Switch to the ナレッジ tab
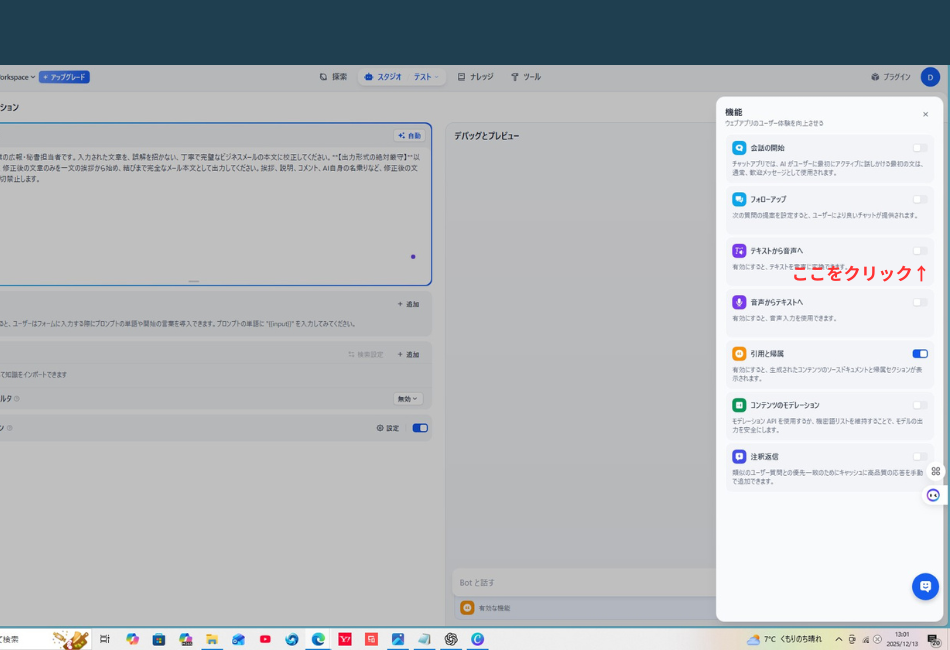The width and height of the screenshot is (950, 650). (x=475, y=77)
